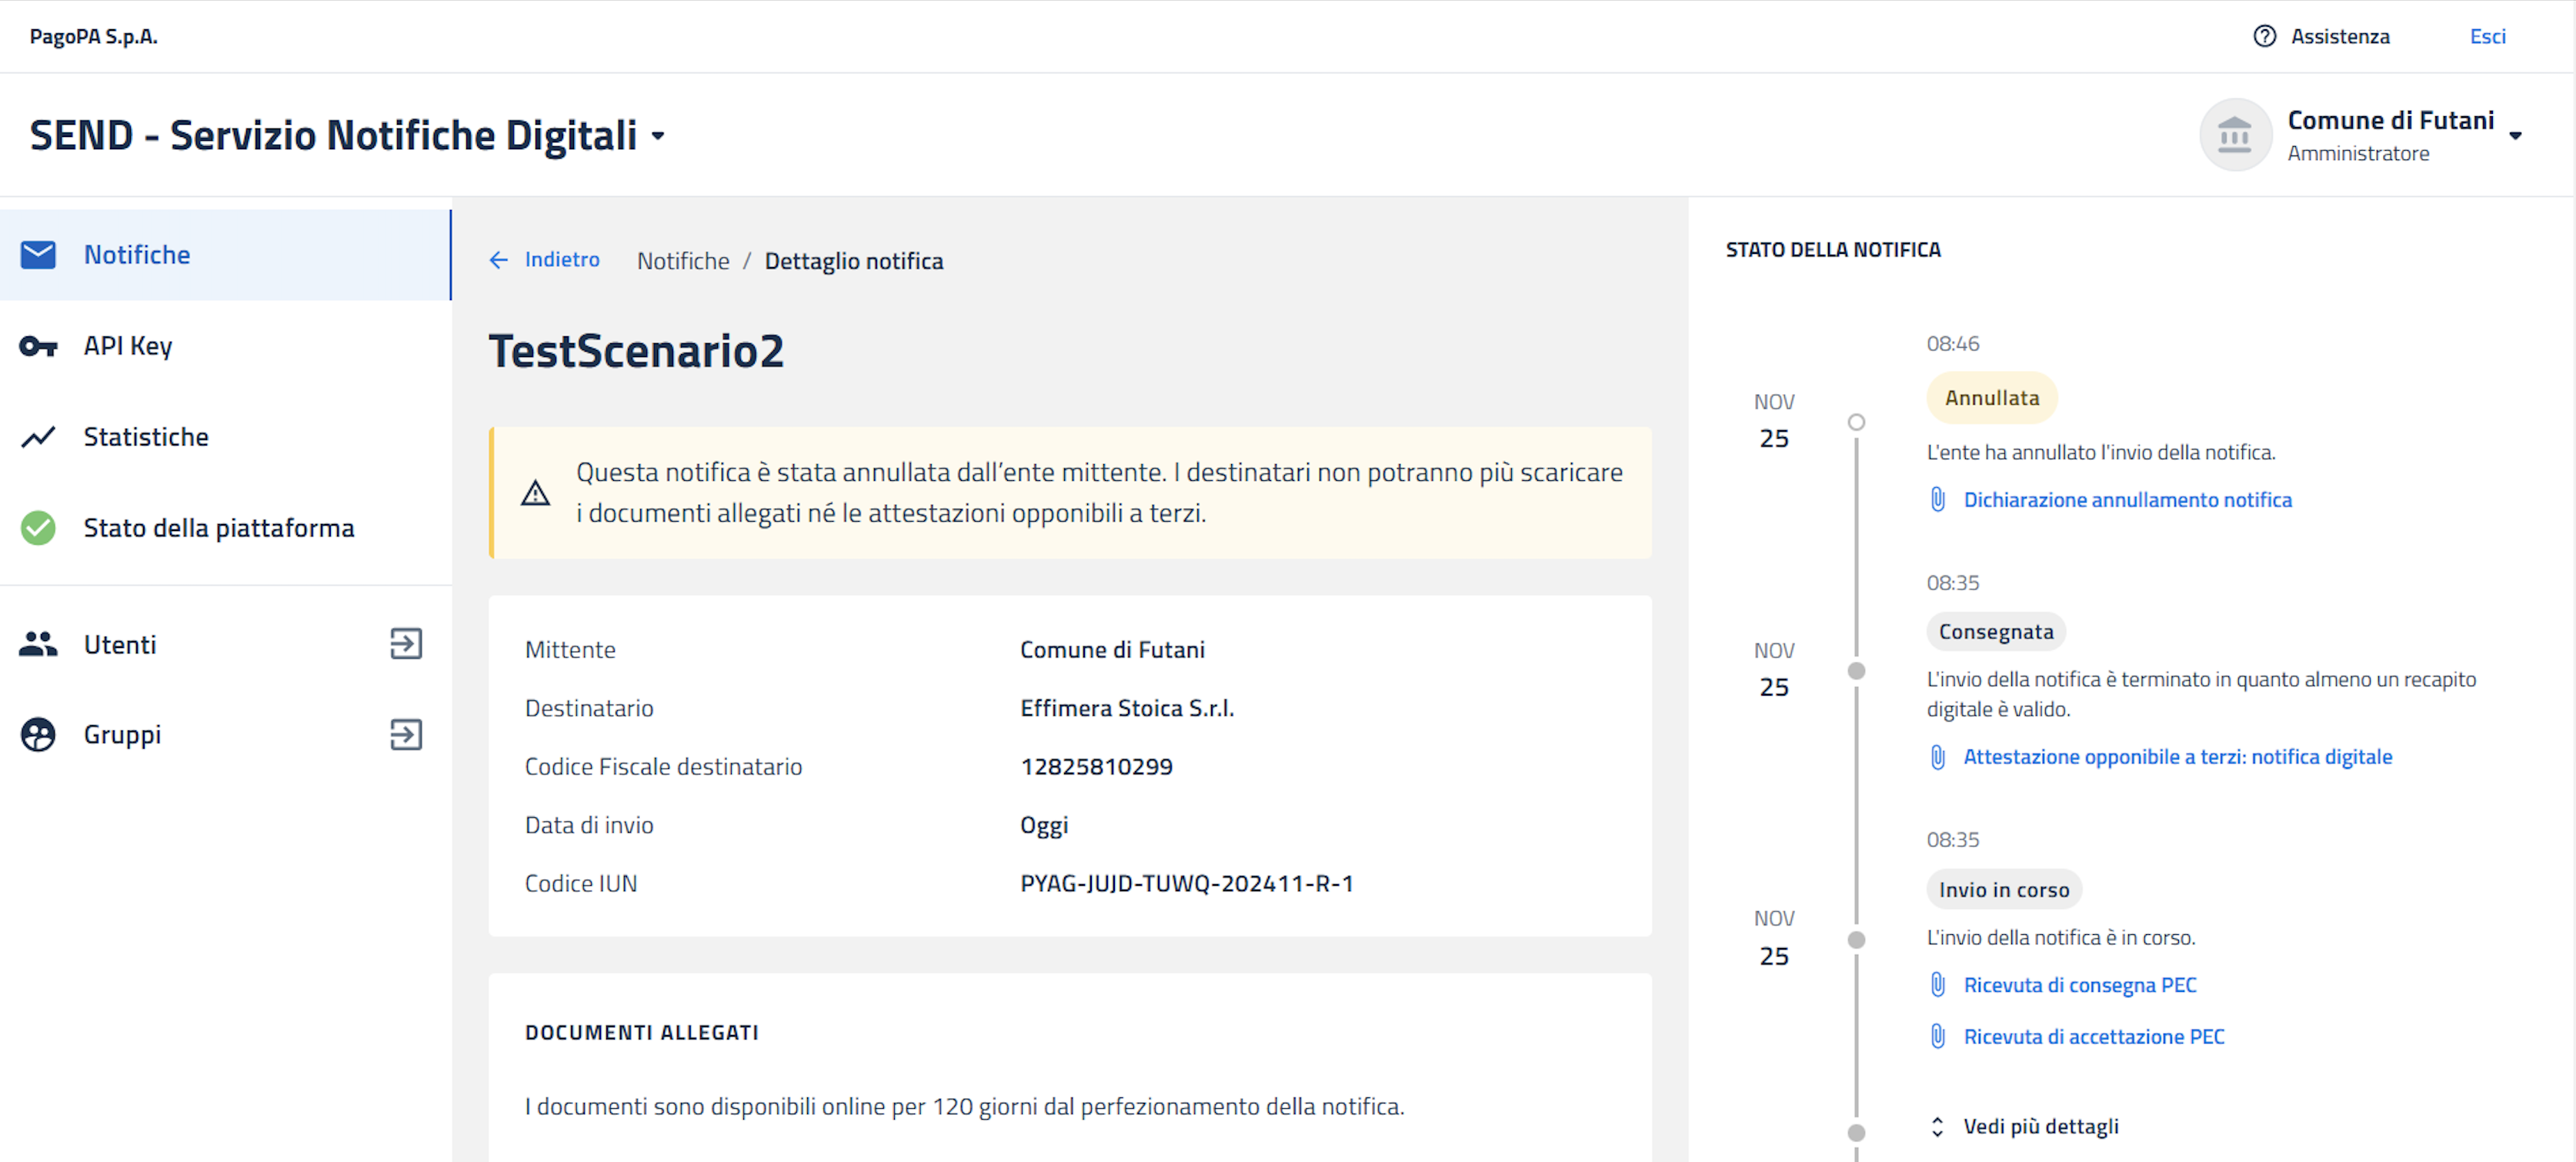The image size is (2576, 1162).
Task: Expand Vedi più dettagli in timeline
Action: (x=2040, y=1126)
